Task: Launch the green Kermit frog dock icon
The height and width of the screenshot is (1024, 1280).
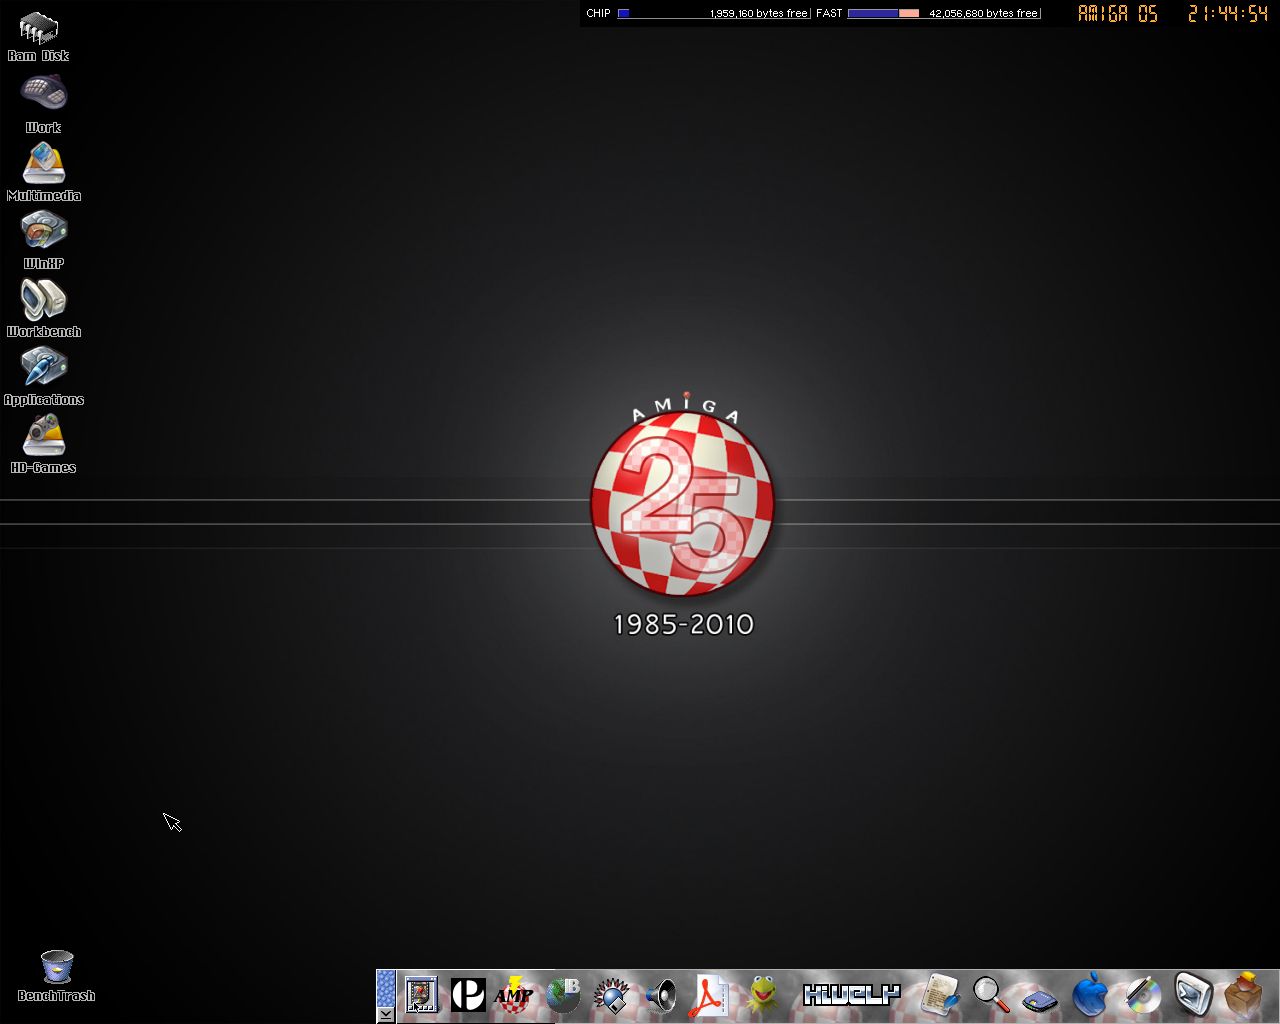Action: (763, 996)
